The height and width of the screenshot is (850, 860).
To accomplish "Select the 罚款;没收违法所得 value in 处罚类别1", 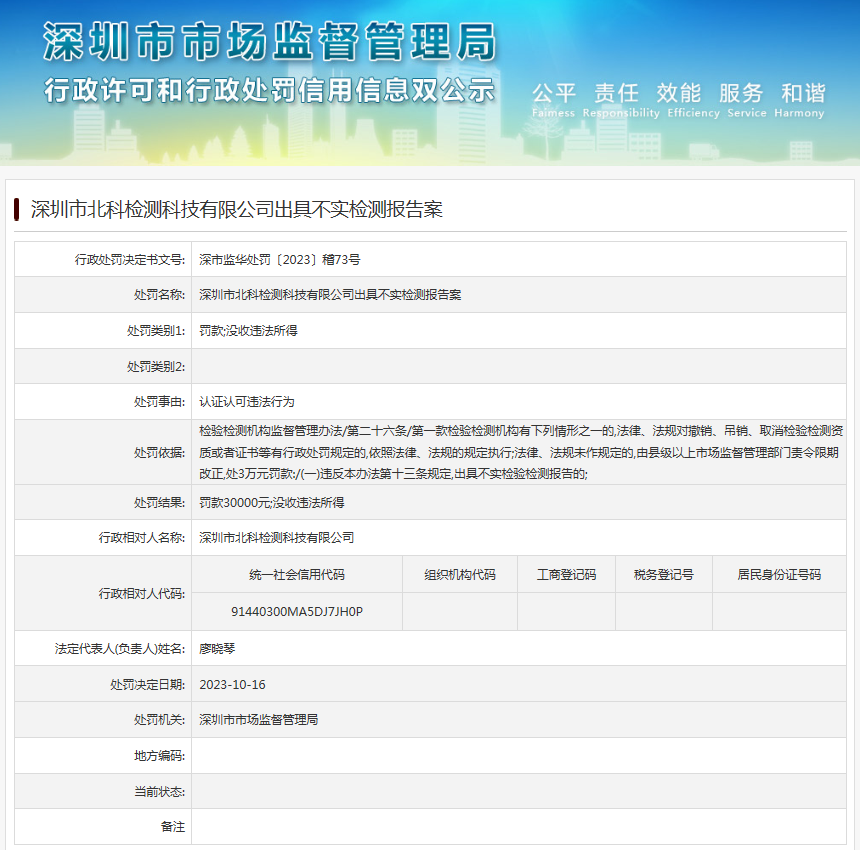I will (248, 330).
